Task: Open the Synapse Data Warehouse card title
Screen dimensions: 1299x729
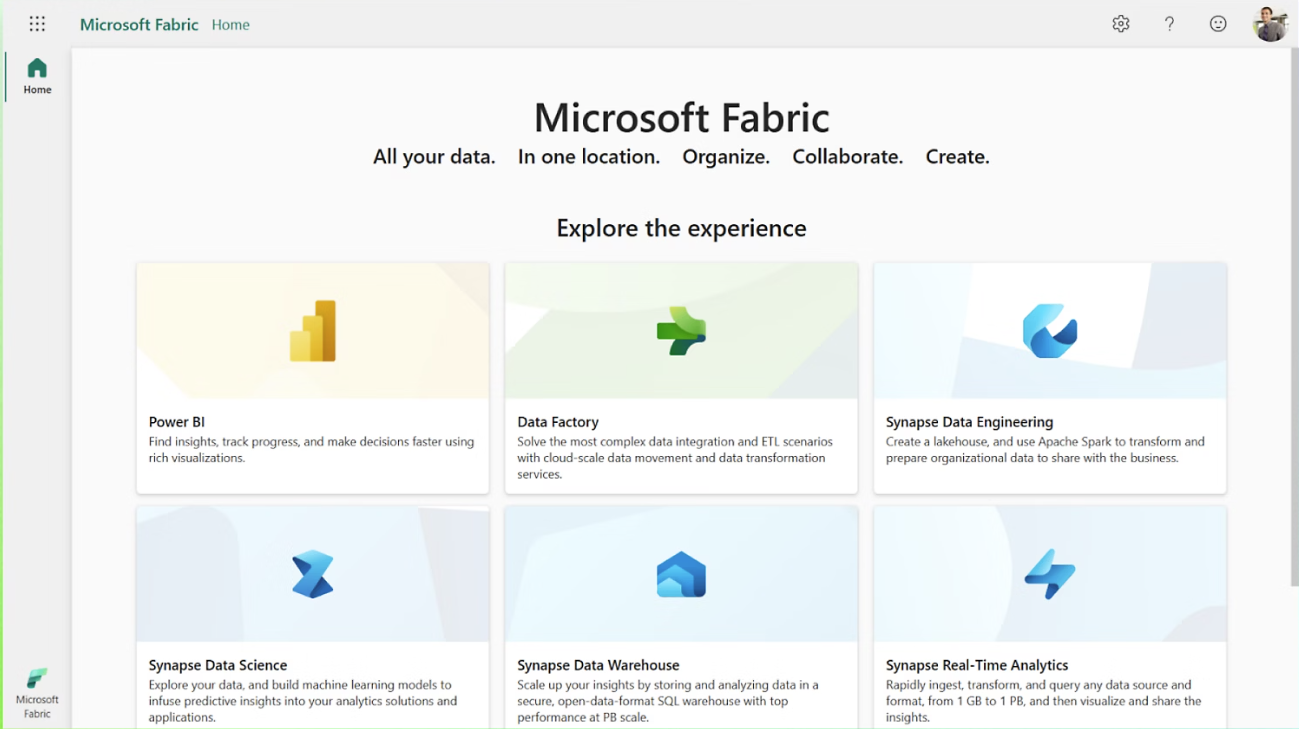Action: (598, 665)
